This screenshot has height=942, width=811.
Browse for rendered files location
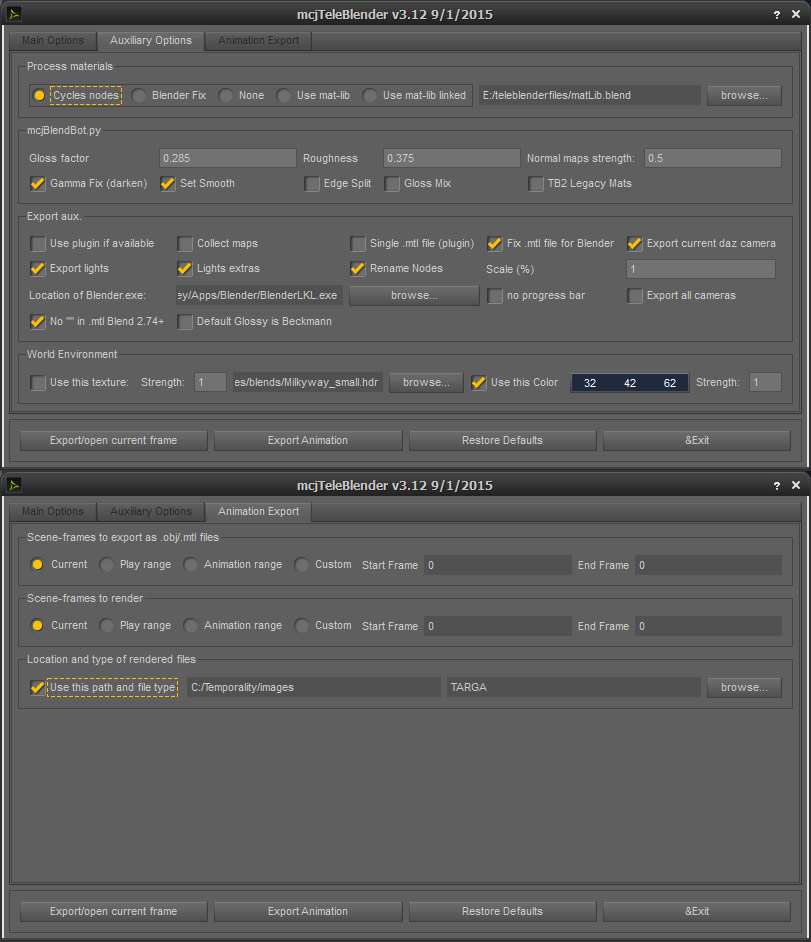(744, 687)
